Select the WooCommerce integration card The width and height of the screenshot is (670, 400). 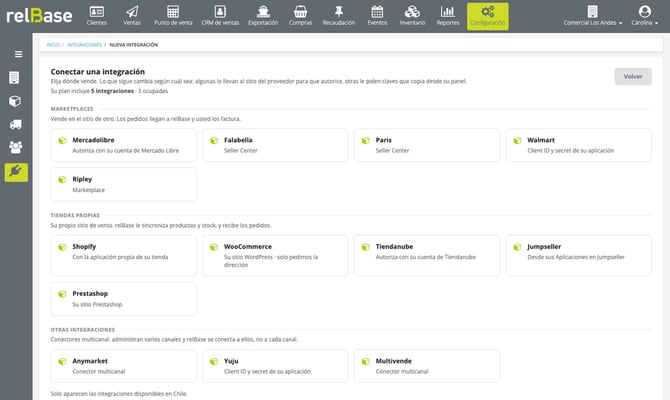coord(275,255)
